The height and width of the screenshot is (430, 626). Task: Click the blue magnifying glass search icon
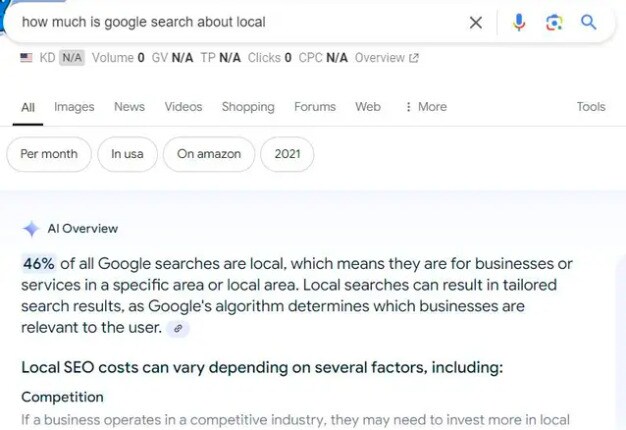click(x=589, y=22)
